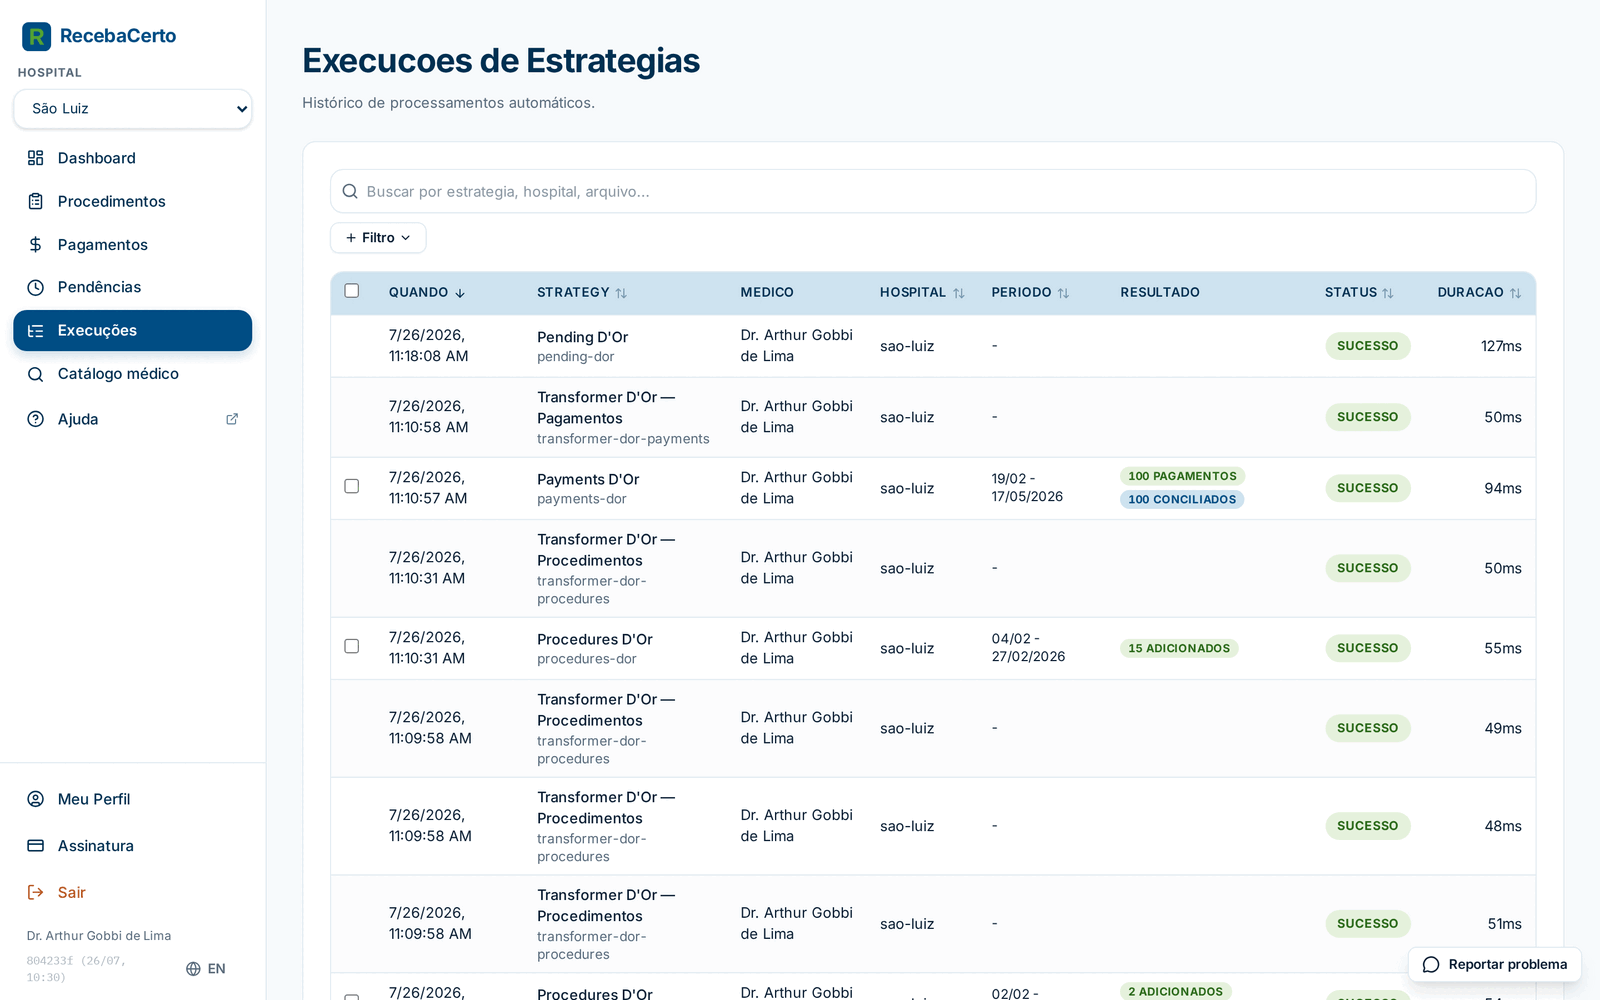Open Assinatura page
1600x1000 pixels.
coord(133,846)
